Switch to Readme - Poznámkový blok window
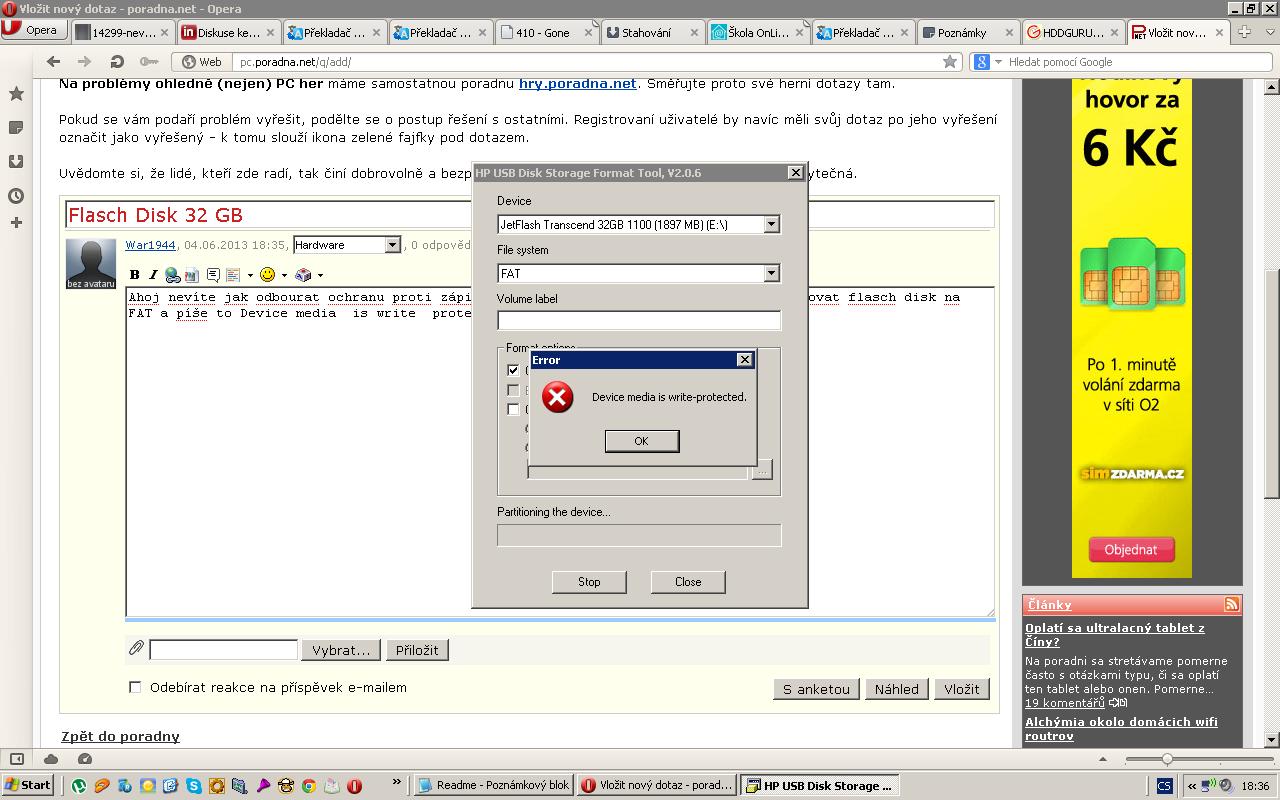Viewport: 1280px width, 800px height. tap(493, 786)
